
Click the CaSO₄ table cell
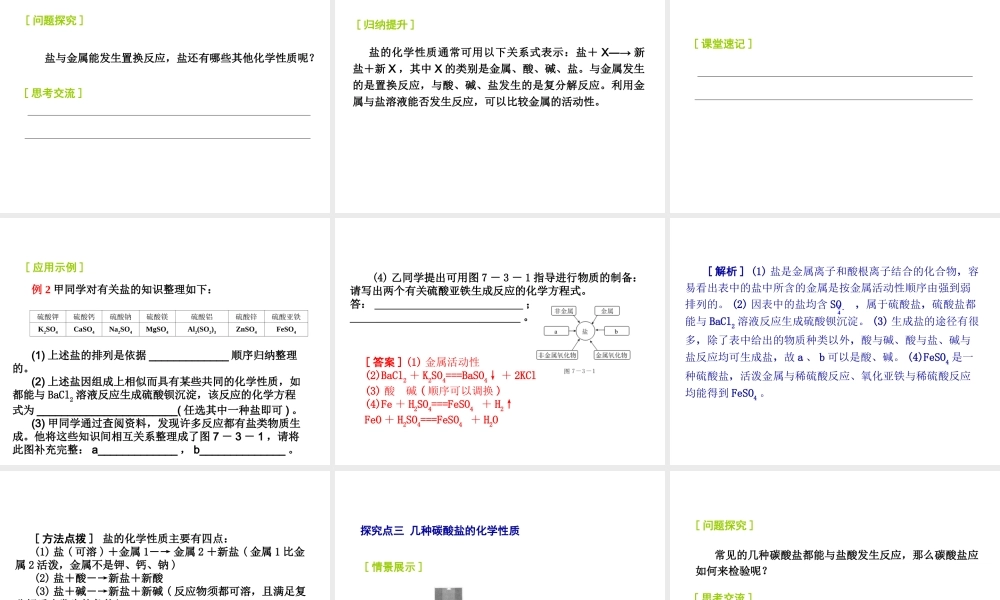(x=84, y=330)
